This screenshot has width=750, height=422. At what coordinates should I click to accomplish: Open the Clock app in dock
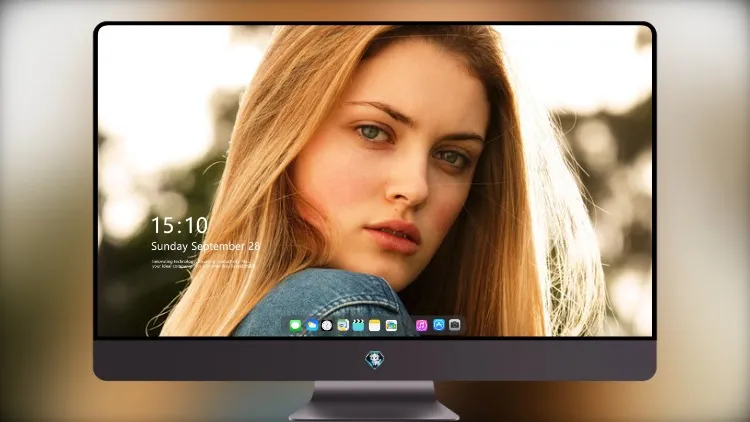point(327,325)
